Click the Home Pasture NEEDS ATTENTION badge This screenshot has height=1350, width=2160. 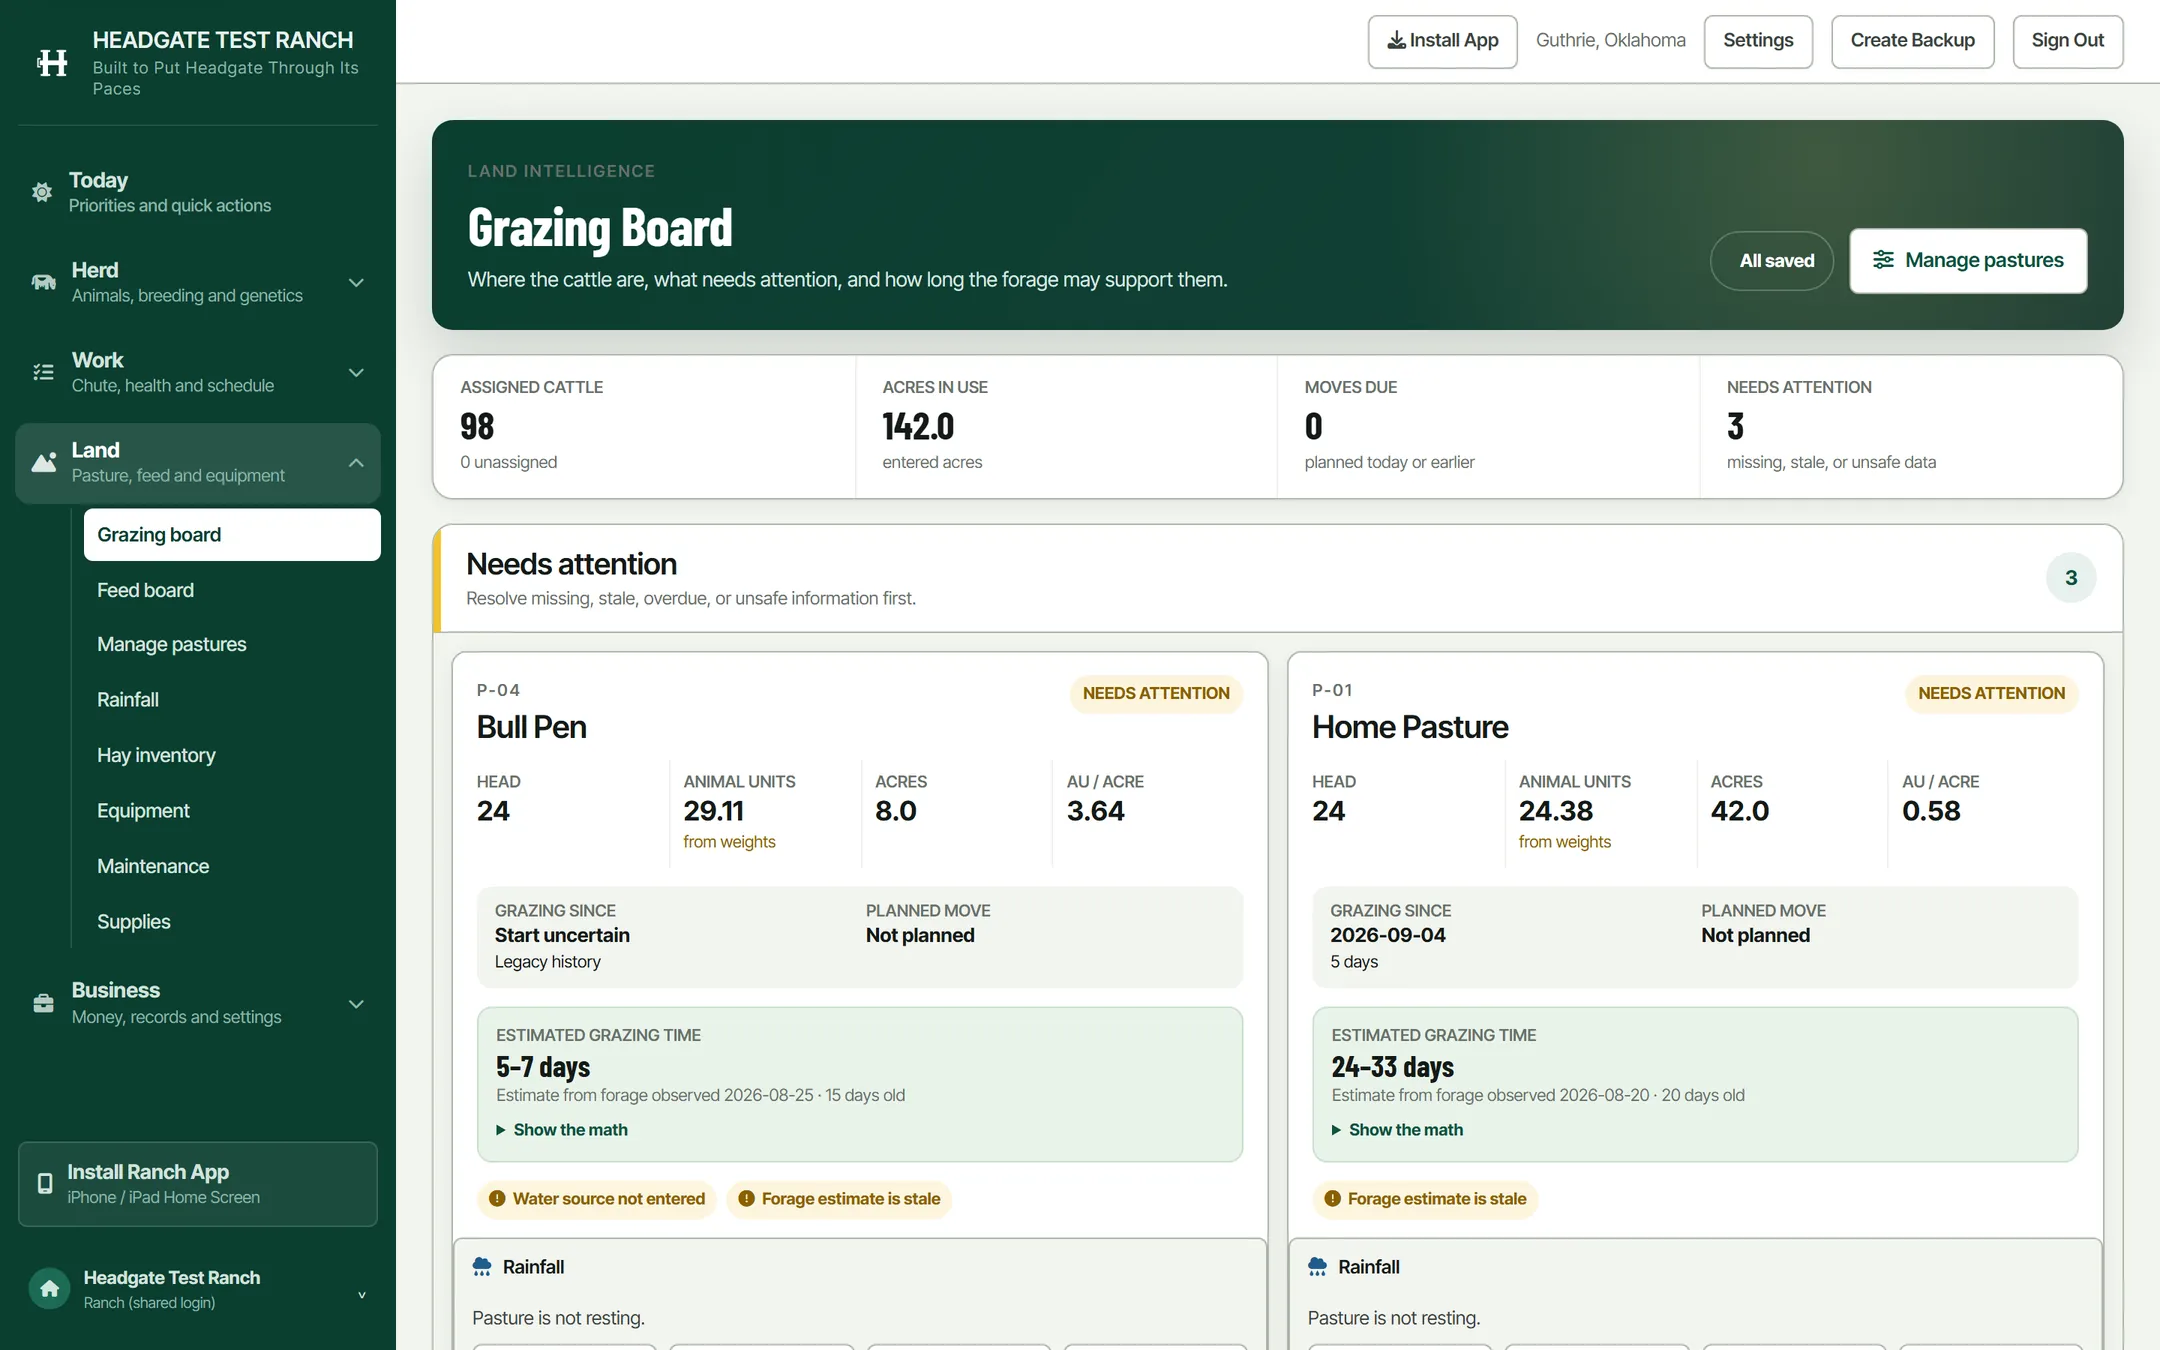pos(1991,694)
